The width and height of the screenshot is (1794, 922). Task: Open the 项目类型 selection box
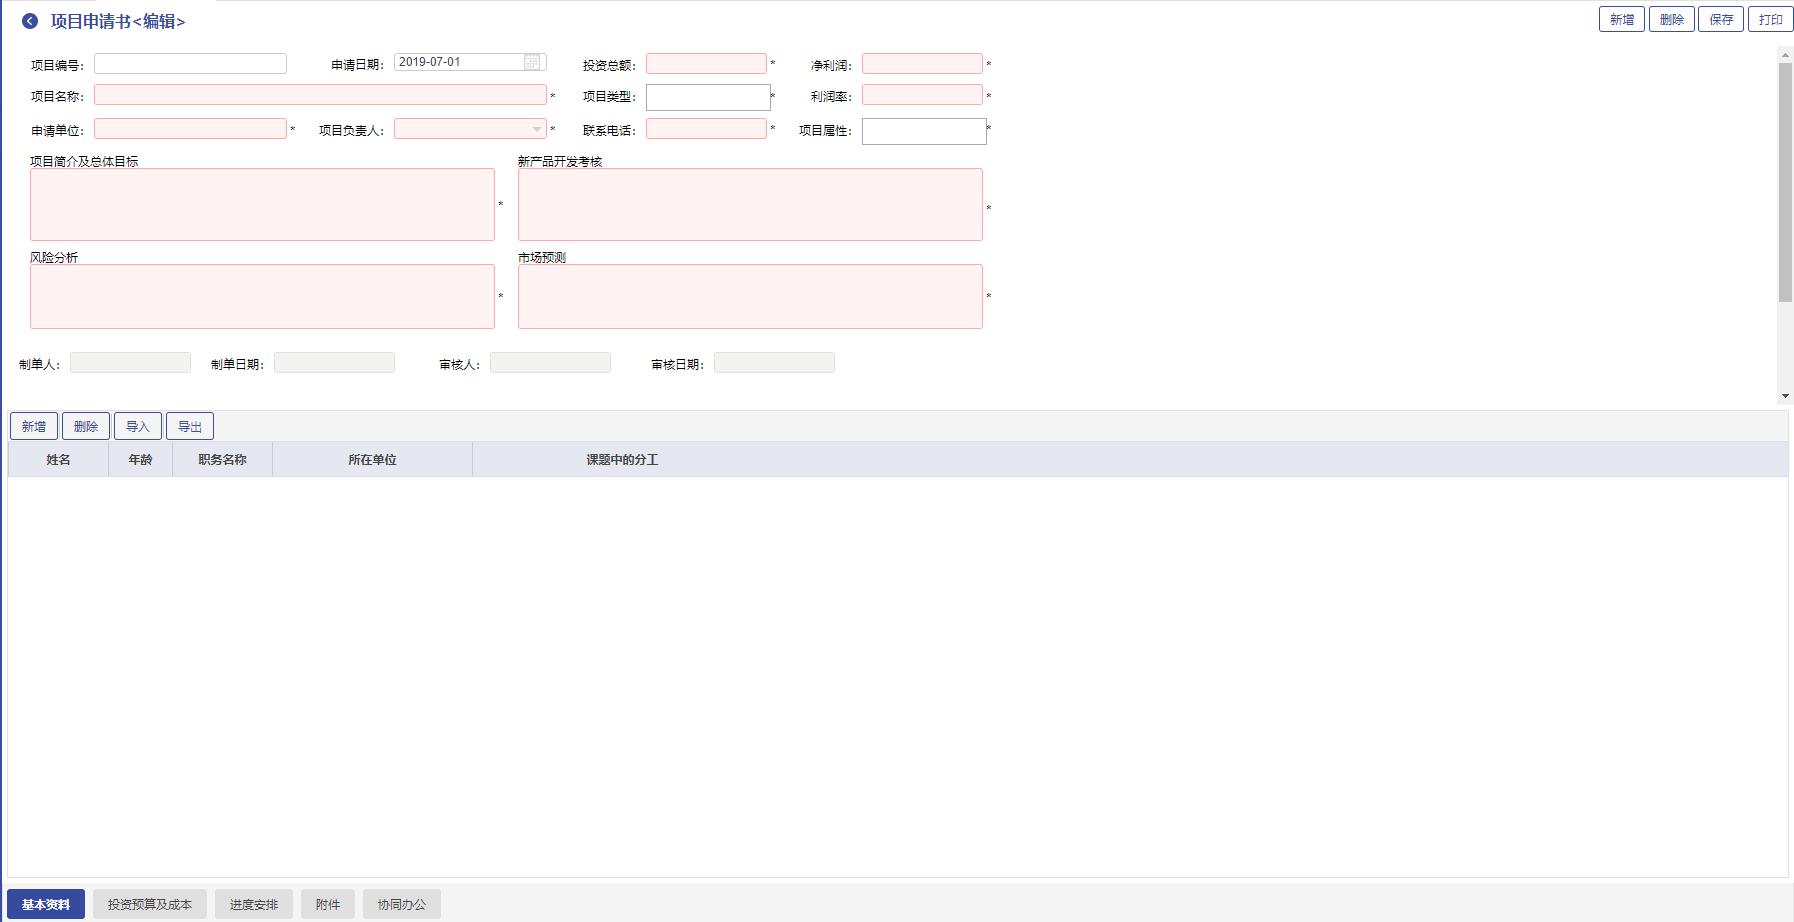[x=707, y=97]
